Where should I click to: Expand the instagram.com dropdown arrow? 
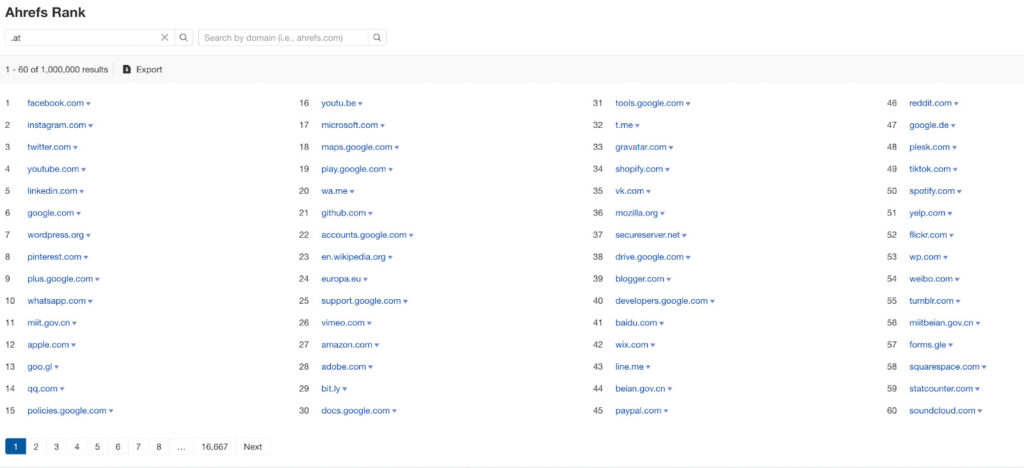[91, 125]
